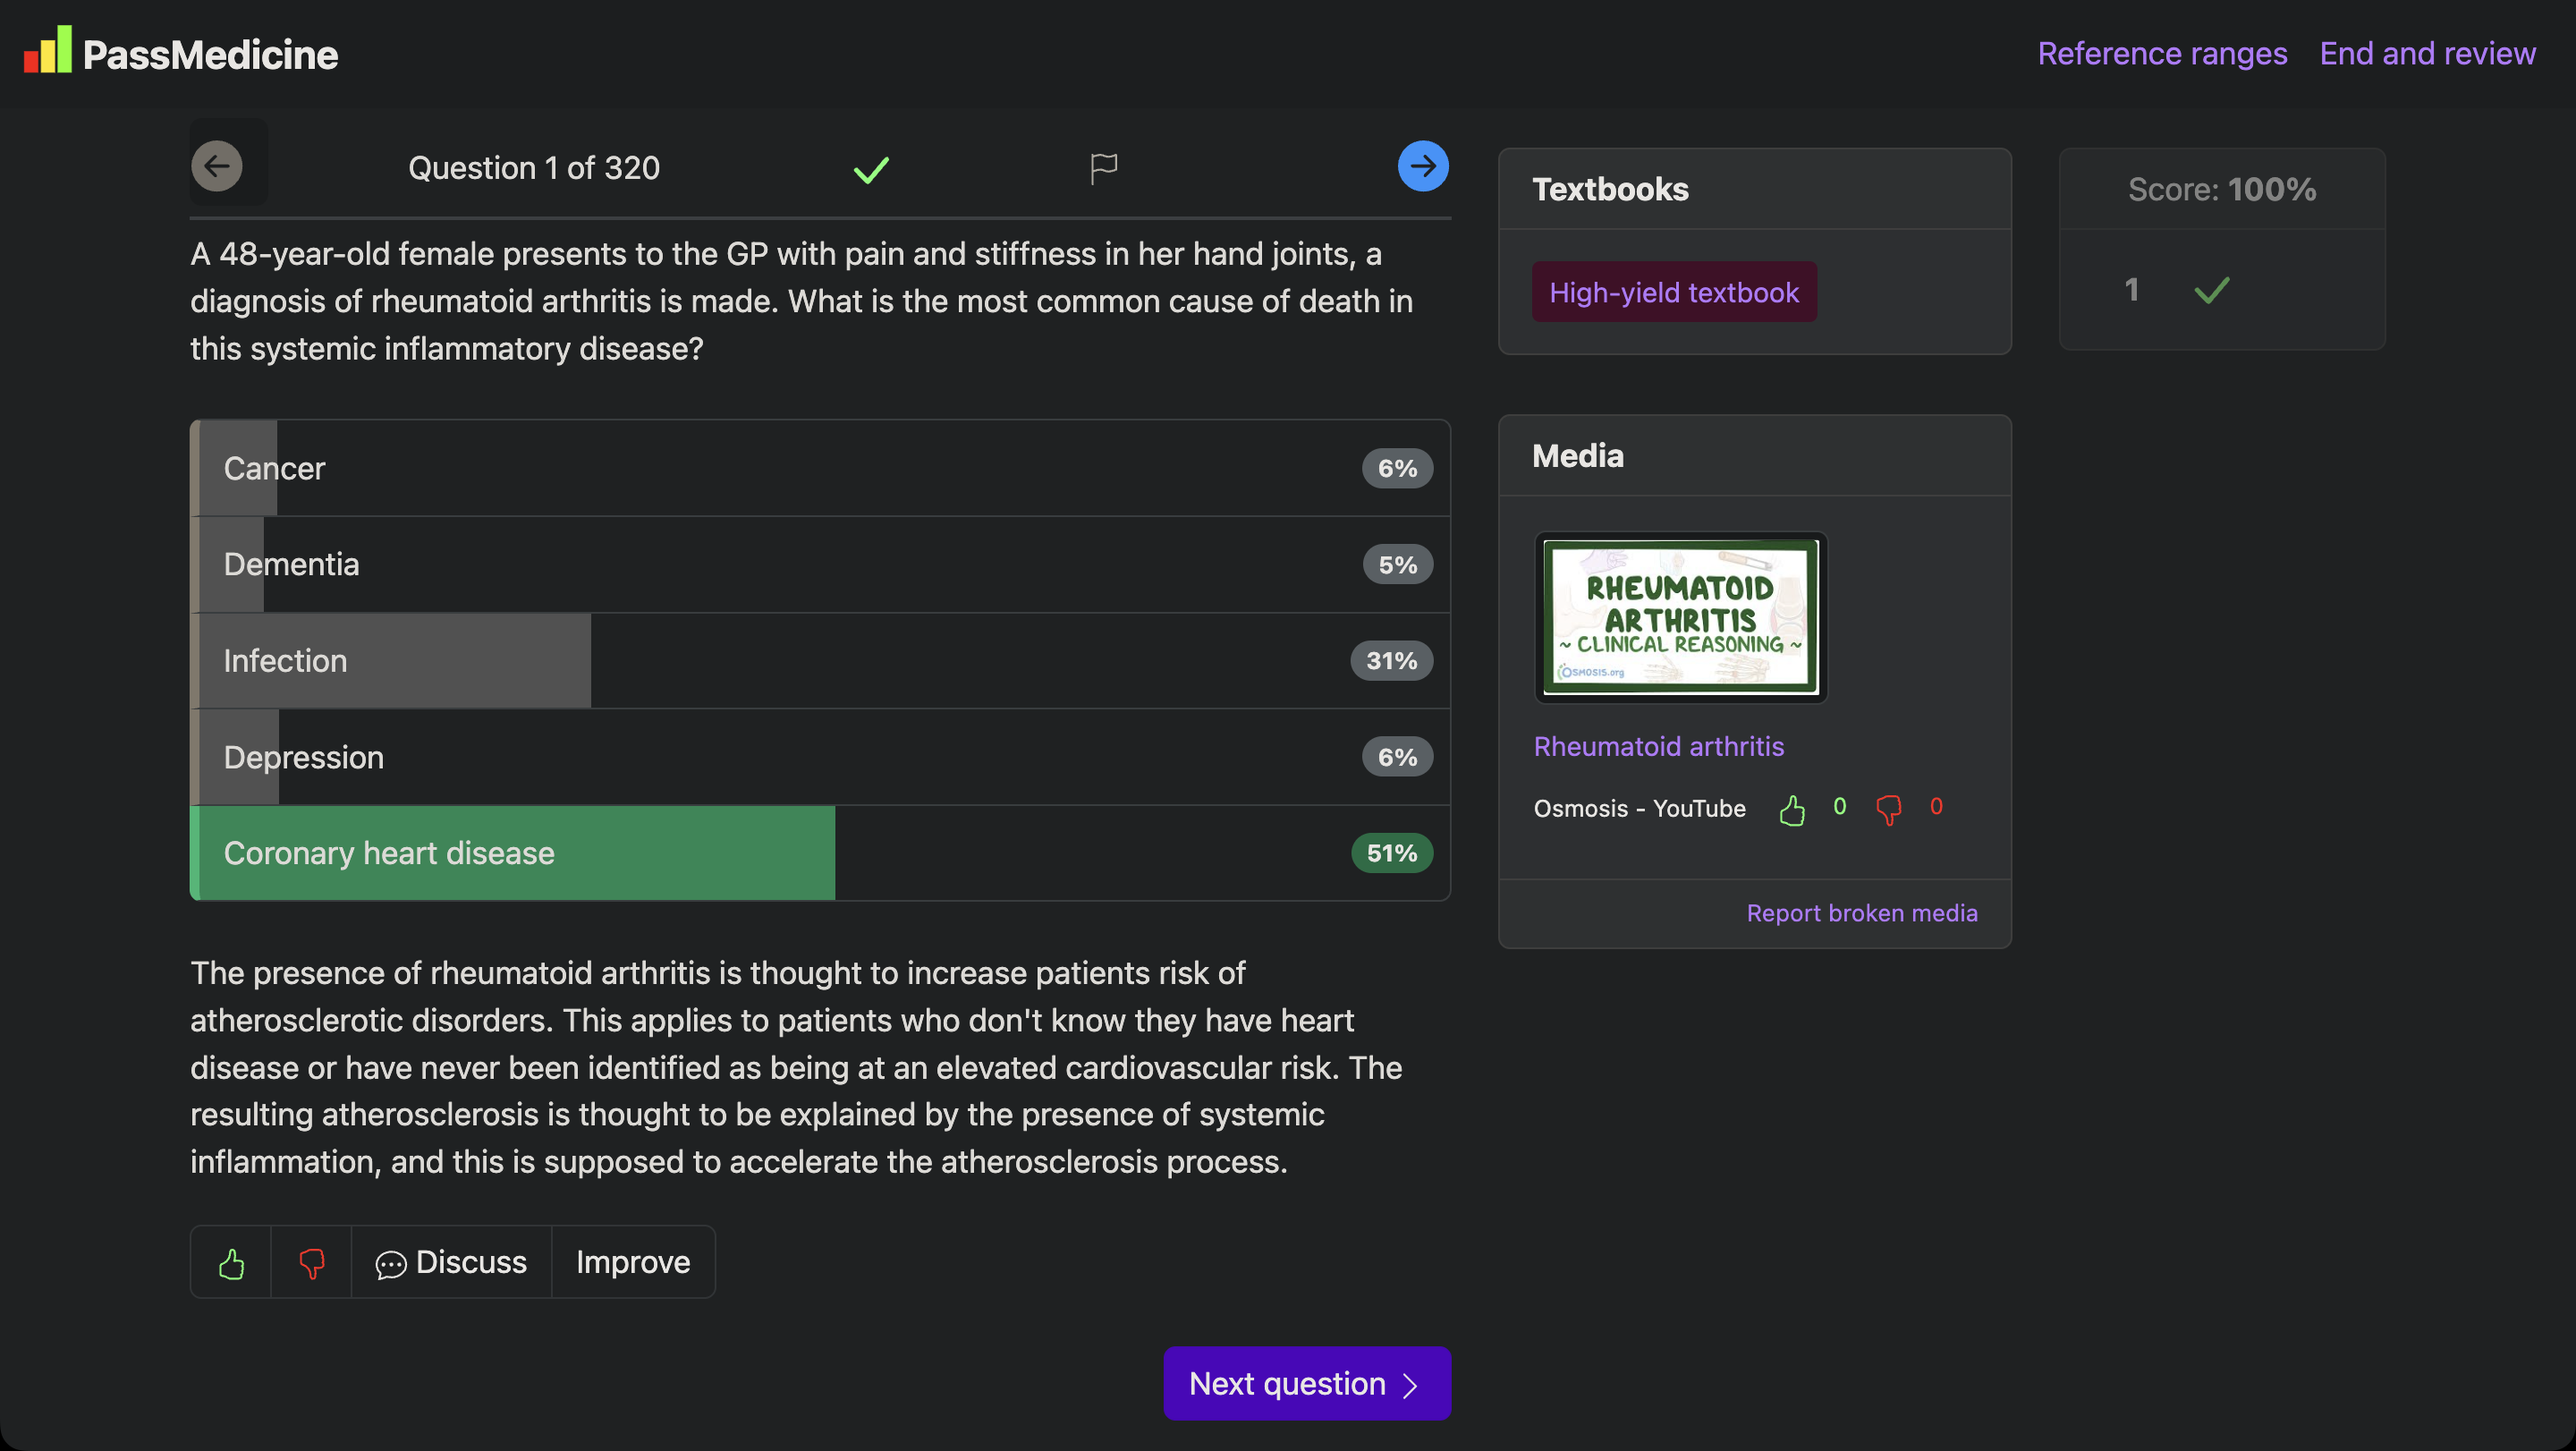Open the Rheumatoid arthritis media link
The height and width of the screenshot is (1451, 2576).
tap(1658, 747)
